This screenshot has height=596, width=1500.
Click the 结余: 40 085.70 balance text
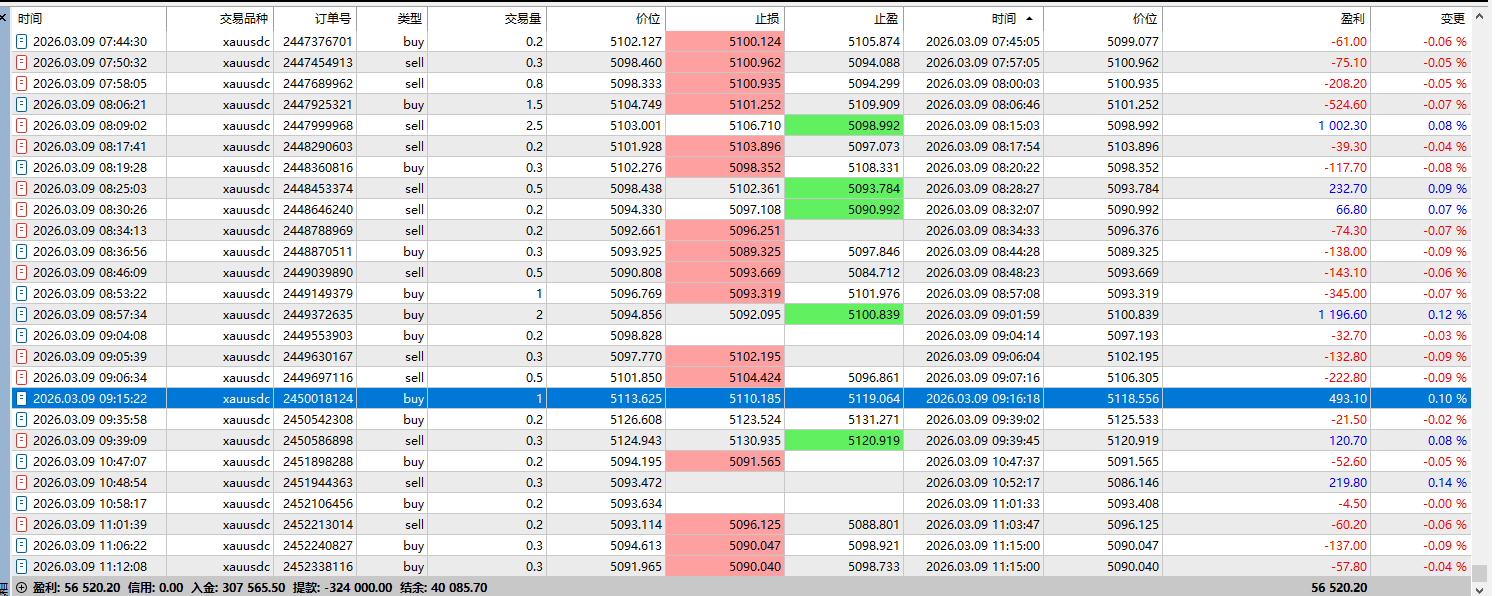443,588
